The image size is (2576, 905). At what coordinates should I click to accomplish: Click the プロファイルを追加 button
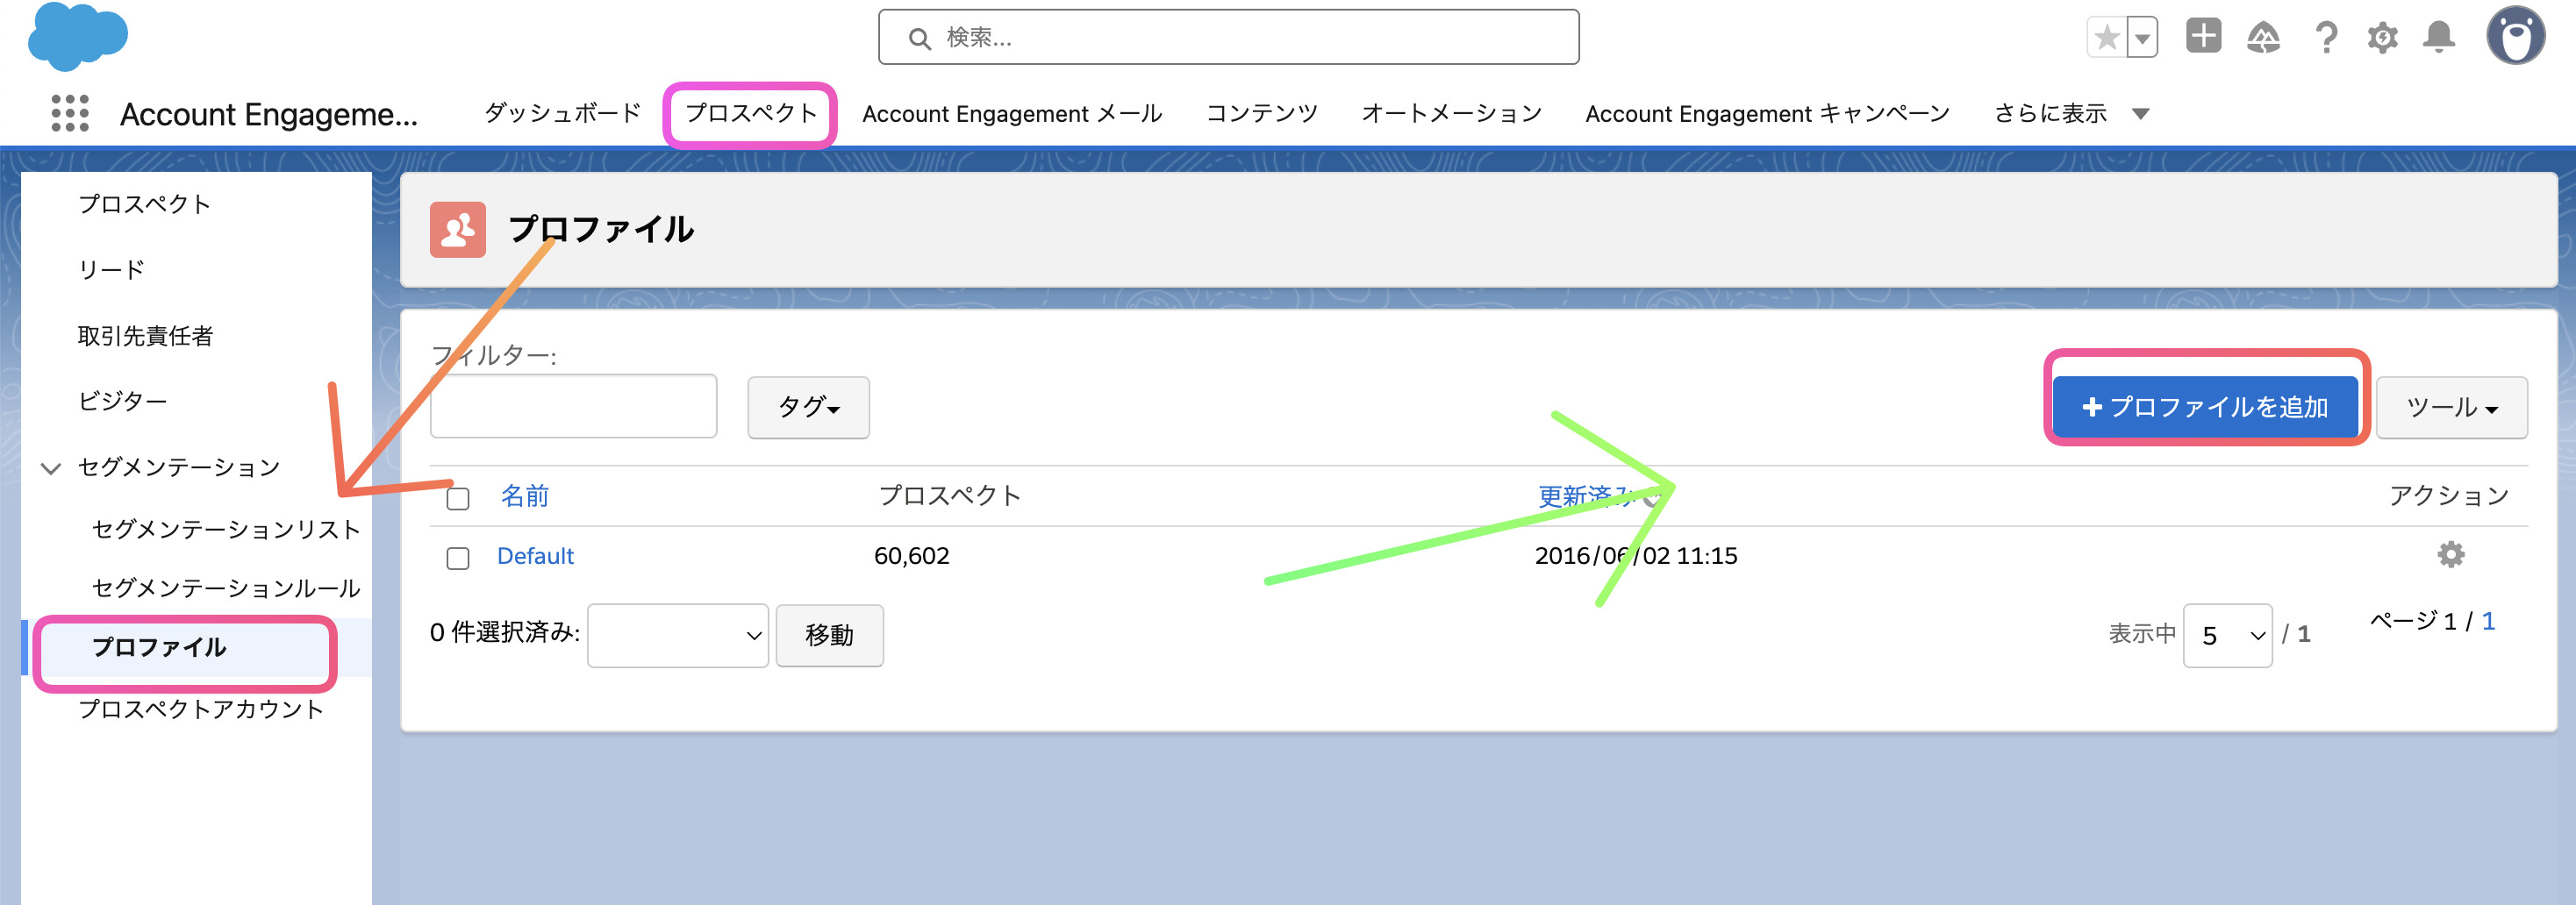2205,407
